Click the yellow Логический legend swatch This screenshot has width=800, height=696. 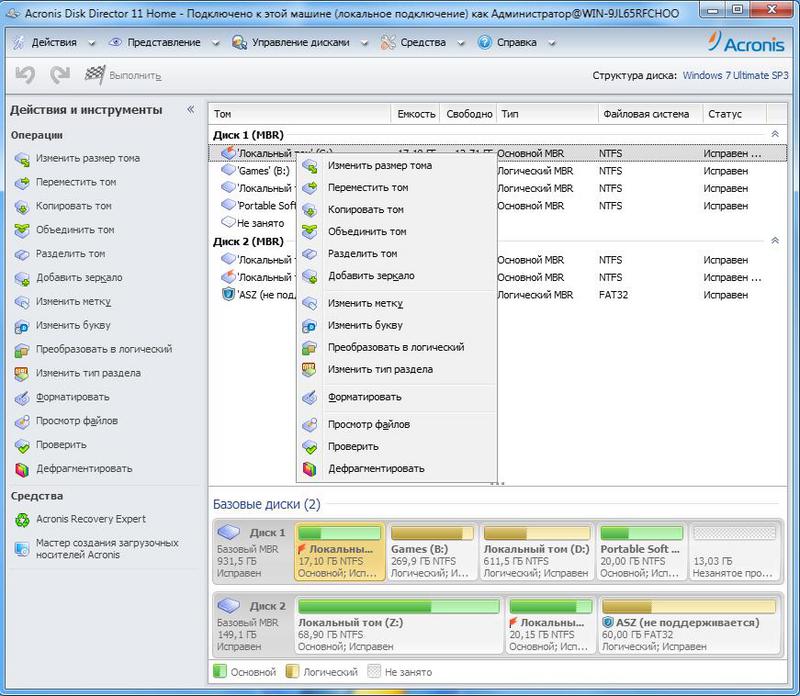pyautogui.click(x=292, y=671)
